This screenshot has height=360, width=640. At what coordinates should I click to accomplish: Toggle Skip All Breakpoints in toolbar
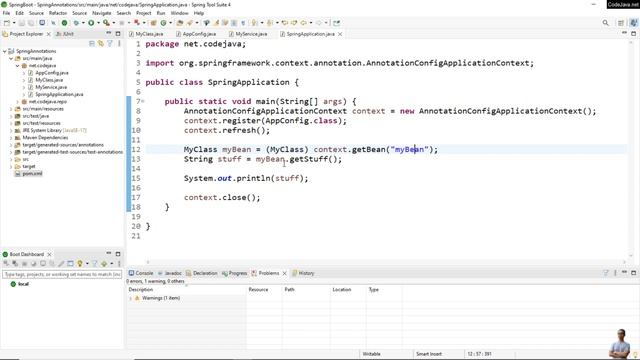tap(53, 23)
